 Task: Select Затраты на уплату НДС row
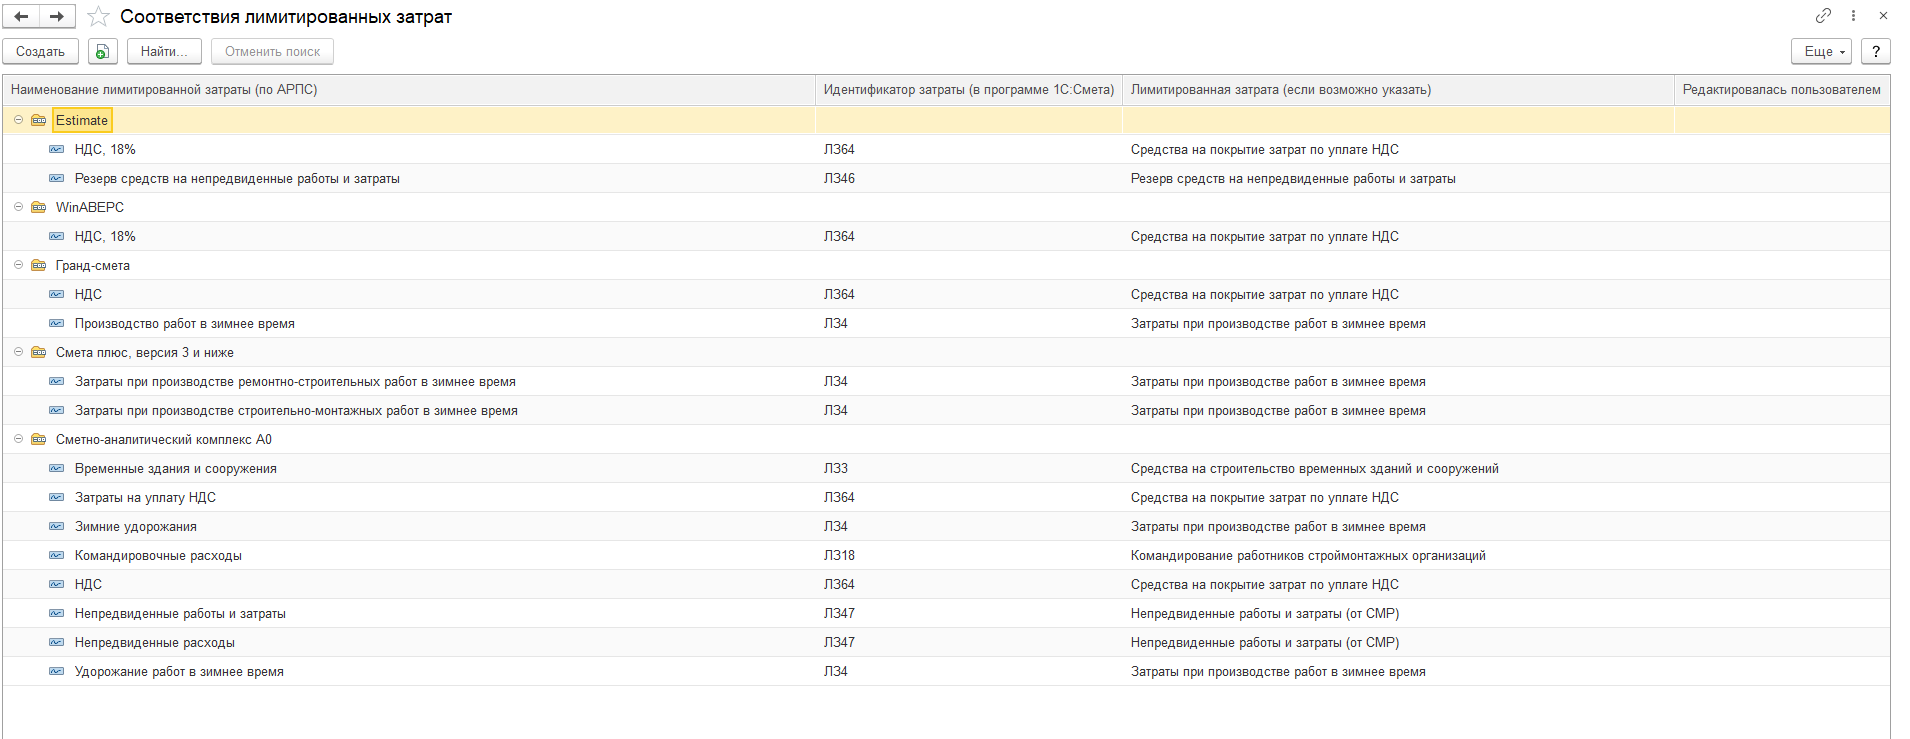click(946, 497)
